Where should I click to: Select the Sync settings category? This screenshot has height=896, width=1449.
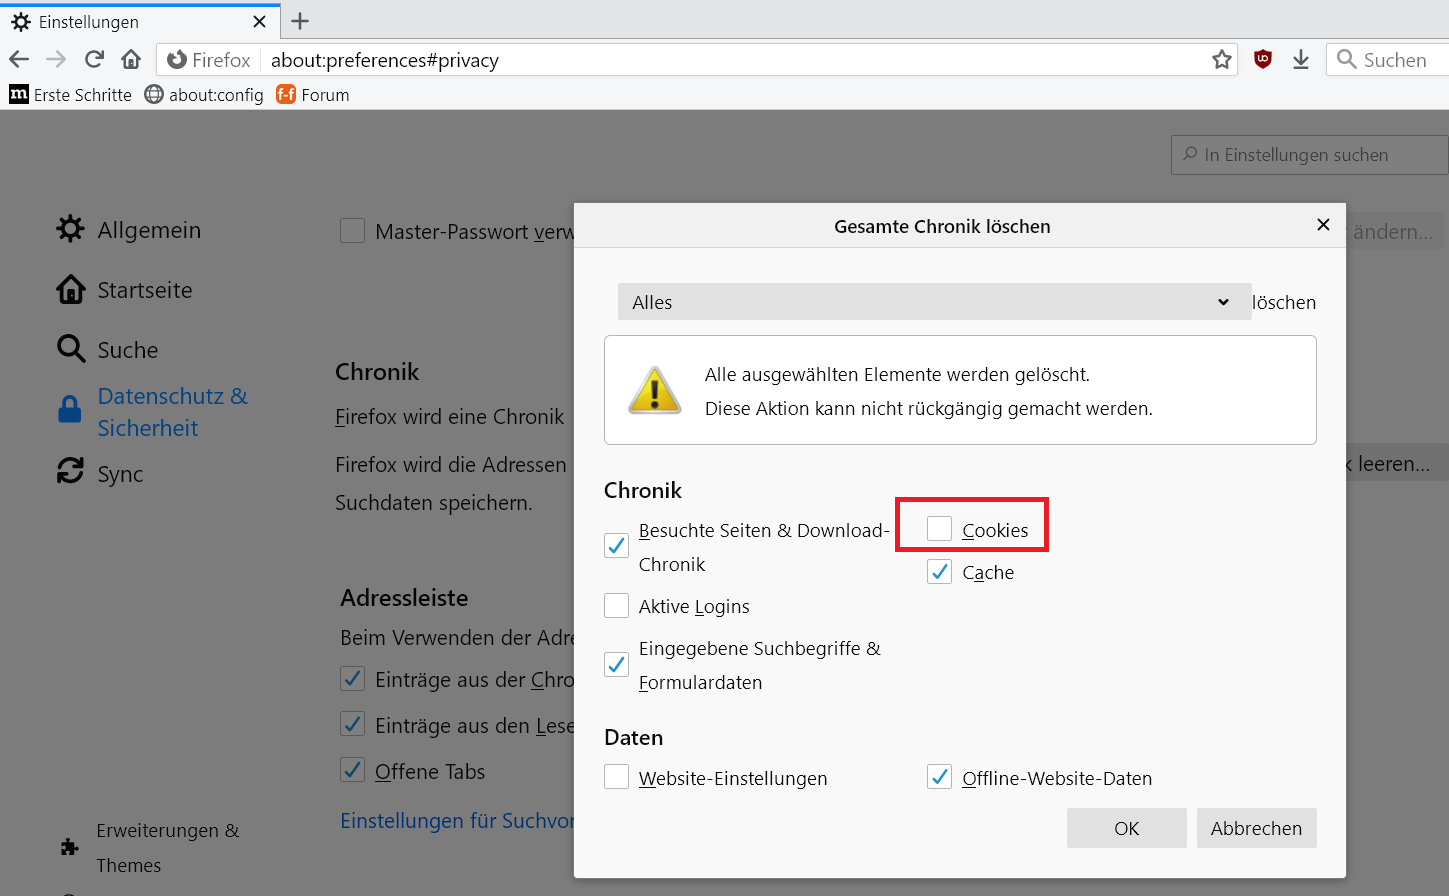[100, 473]
